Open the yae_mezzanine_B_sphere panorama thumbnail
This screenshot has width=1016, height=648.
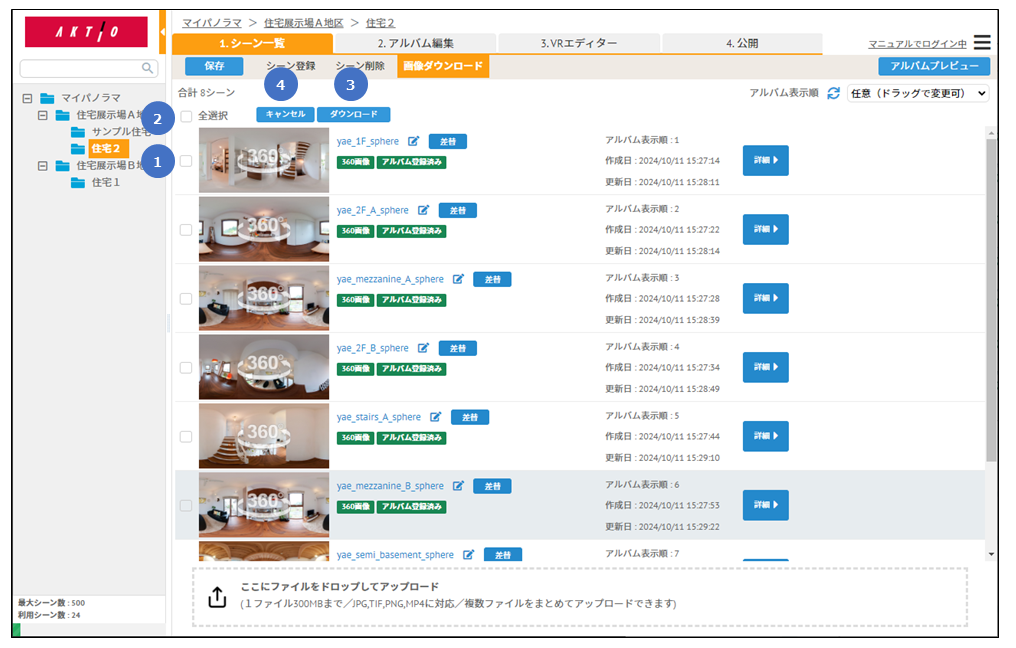point(264,505)
